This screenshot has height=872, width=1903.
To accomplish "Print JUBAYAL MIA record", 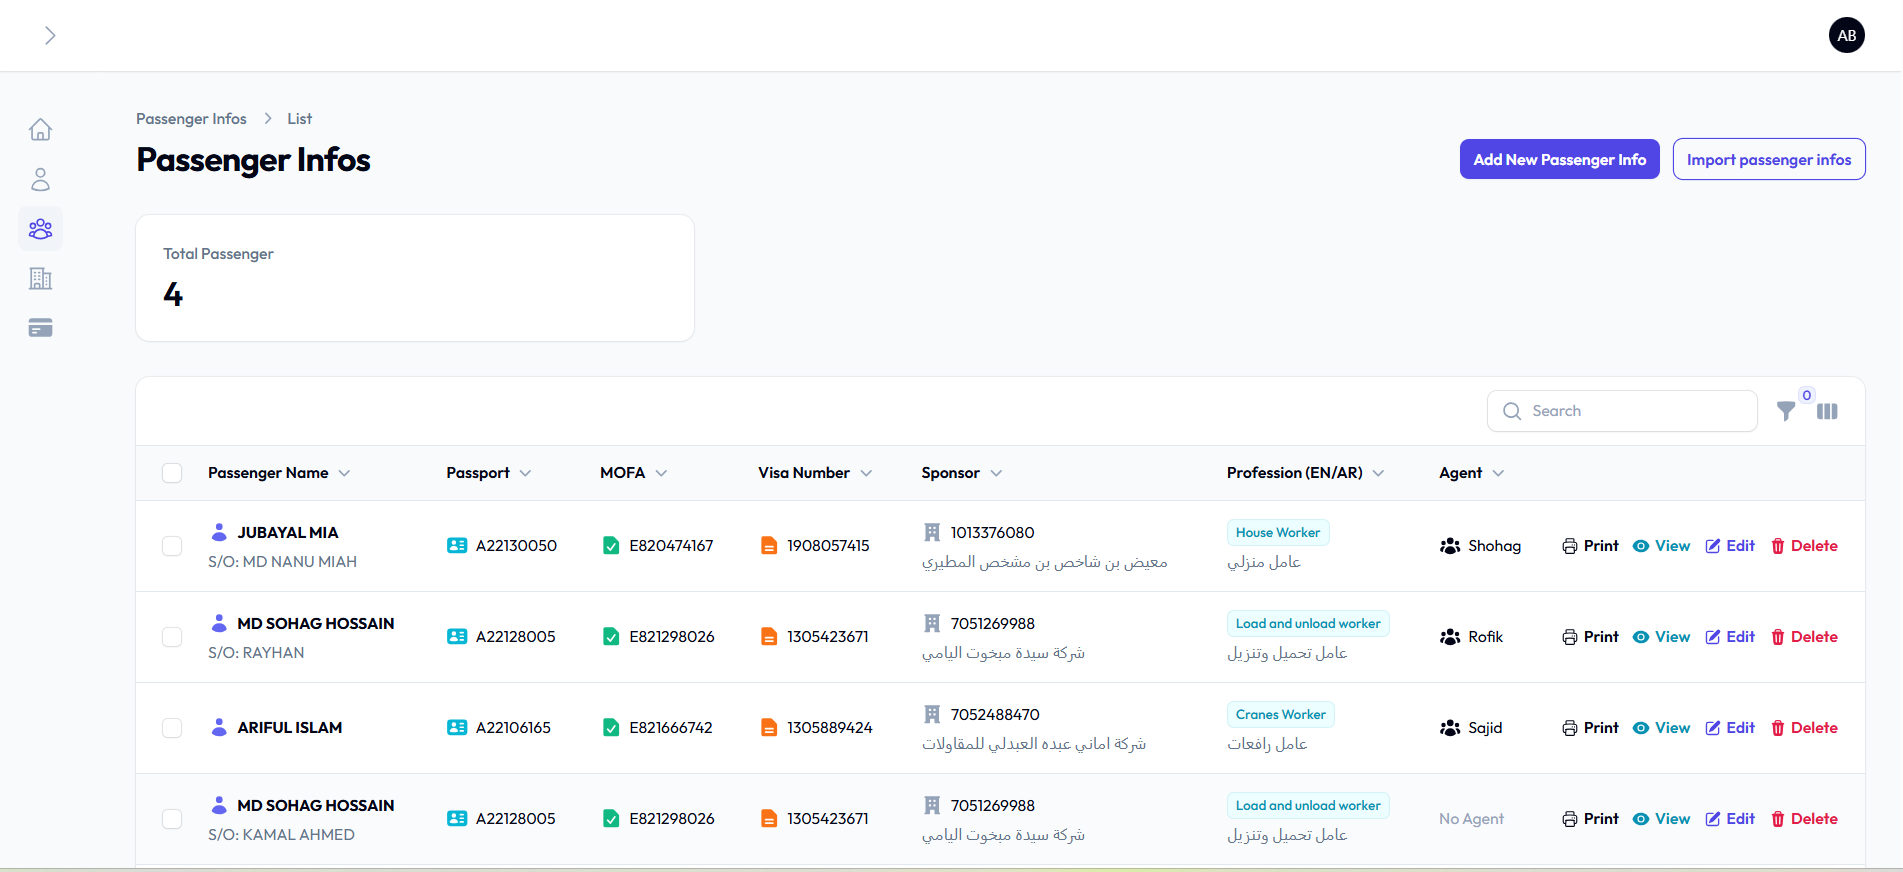I will coord(1590,546).
